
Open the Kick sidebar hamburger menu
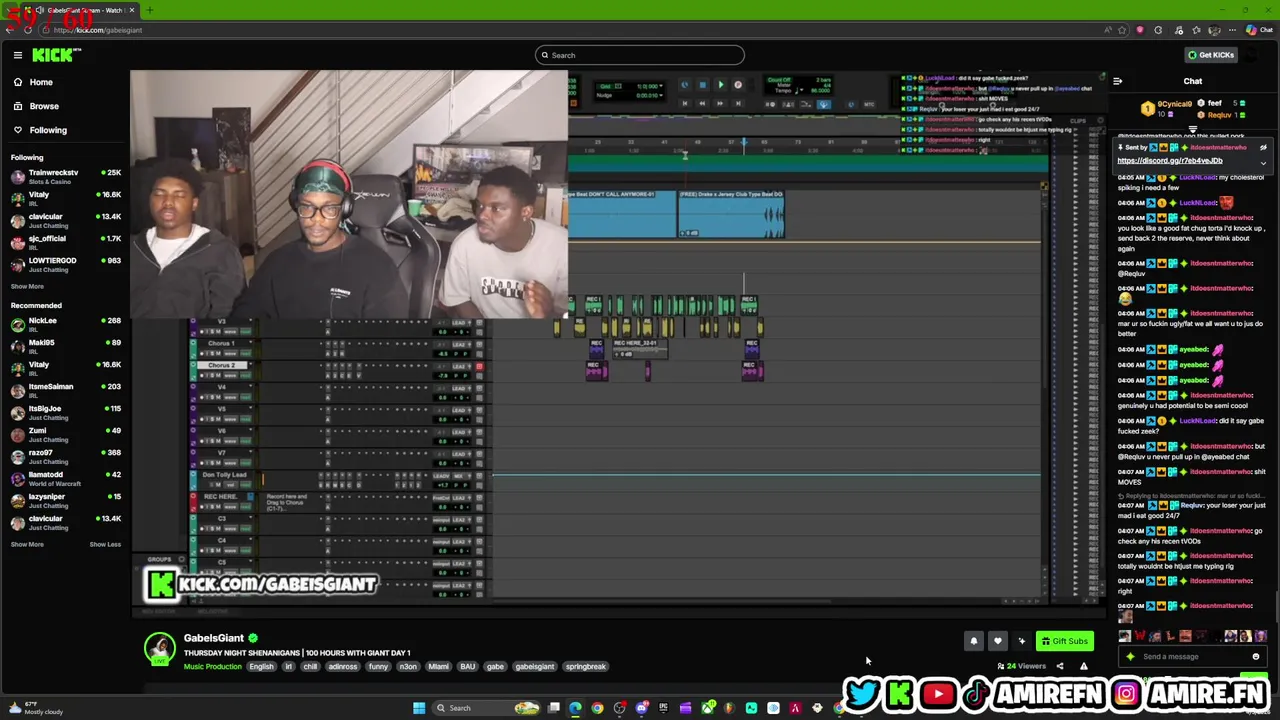point(17,55)
